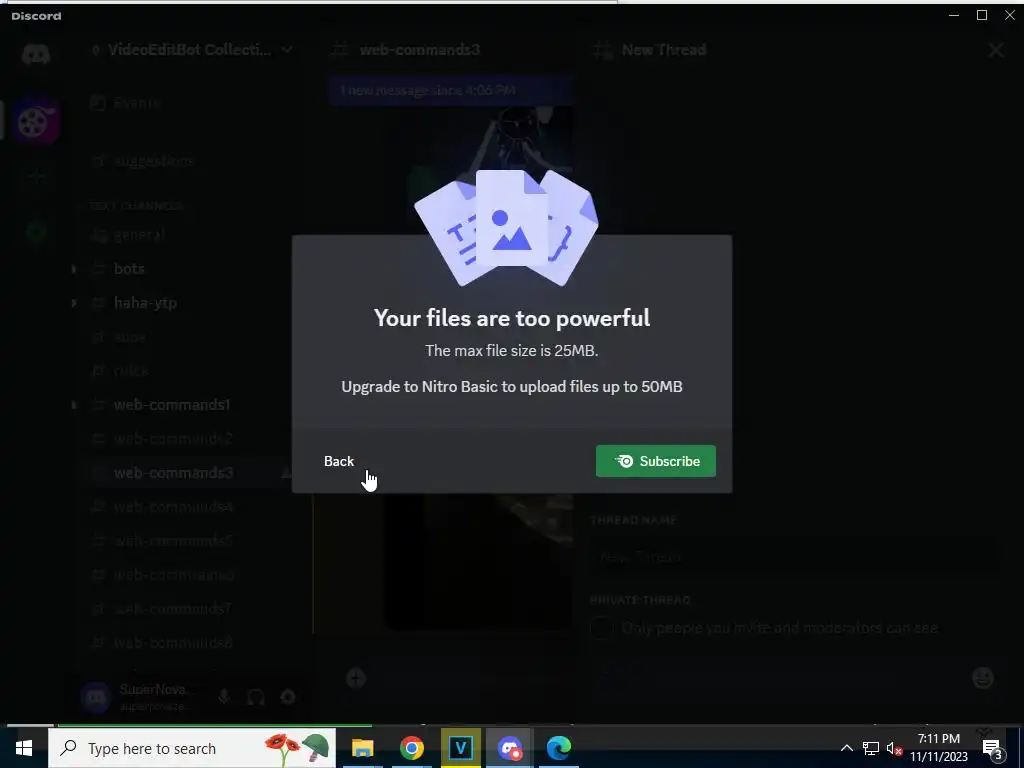Click the network tray icon
1024x768 pixels.
871,748
